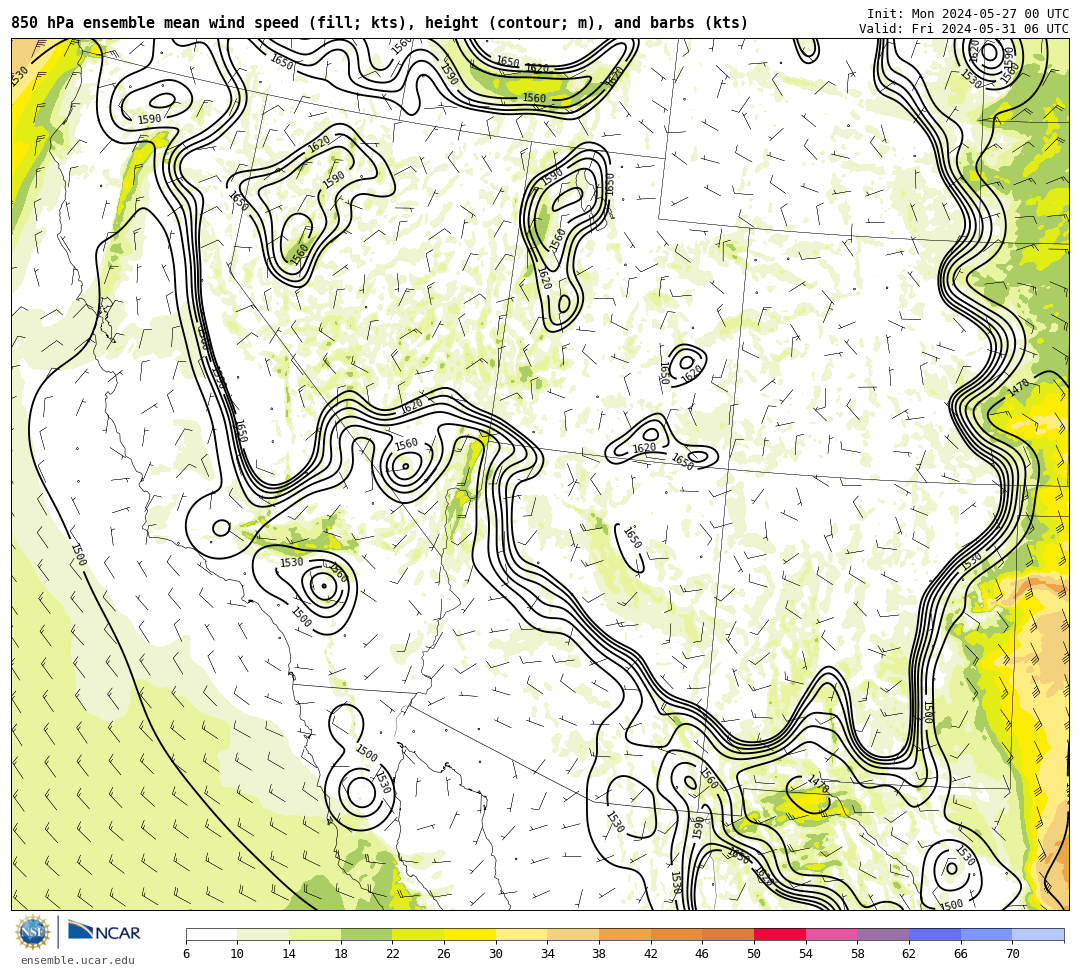
Task: Click the colorbar tick label 46
Action: tap(703, 954)
